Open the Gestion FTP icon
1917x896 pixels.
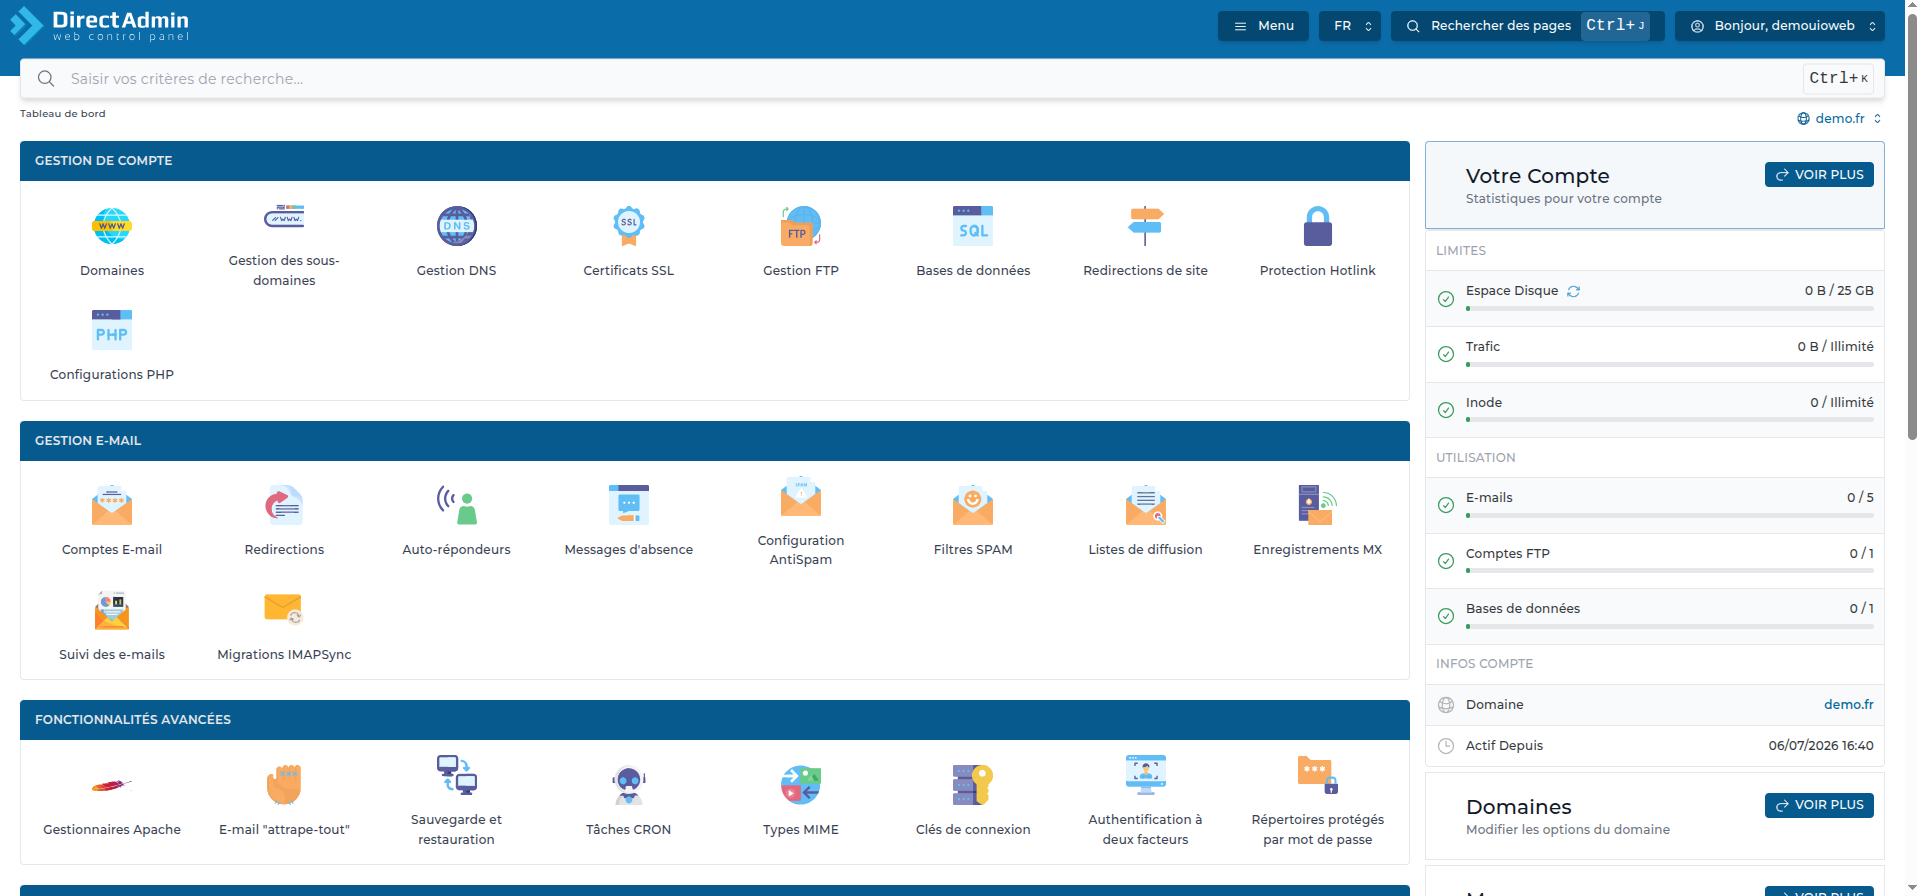(801, 226)
